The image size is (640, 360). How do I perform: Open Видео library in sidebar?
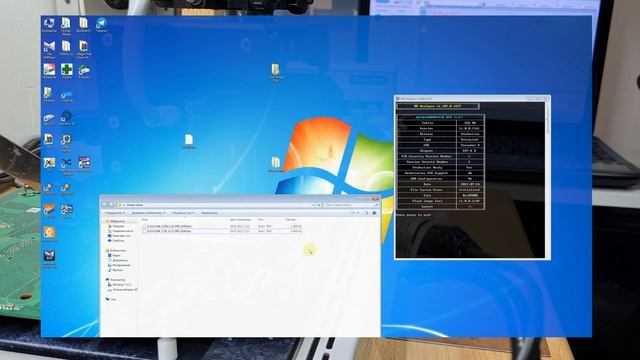[x=114, y=256]
